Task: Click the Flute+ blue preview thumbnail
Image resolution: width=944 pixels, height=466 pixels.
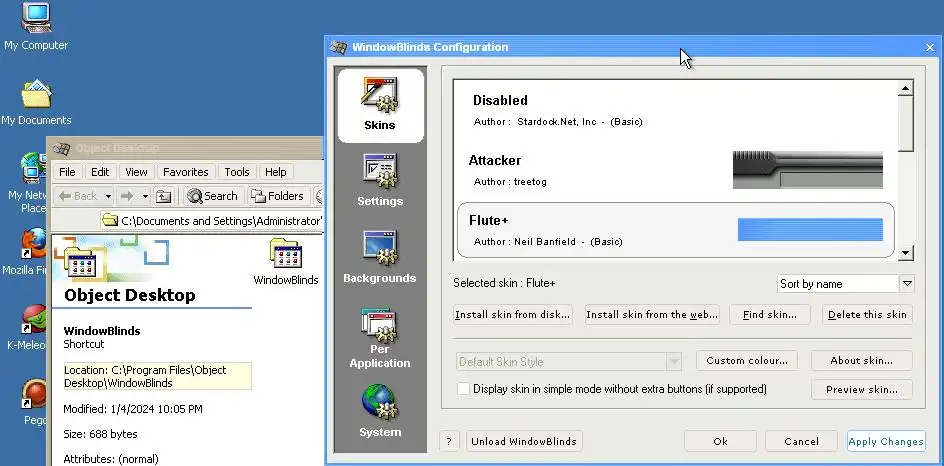Action: coord(810,230)
